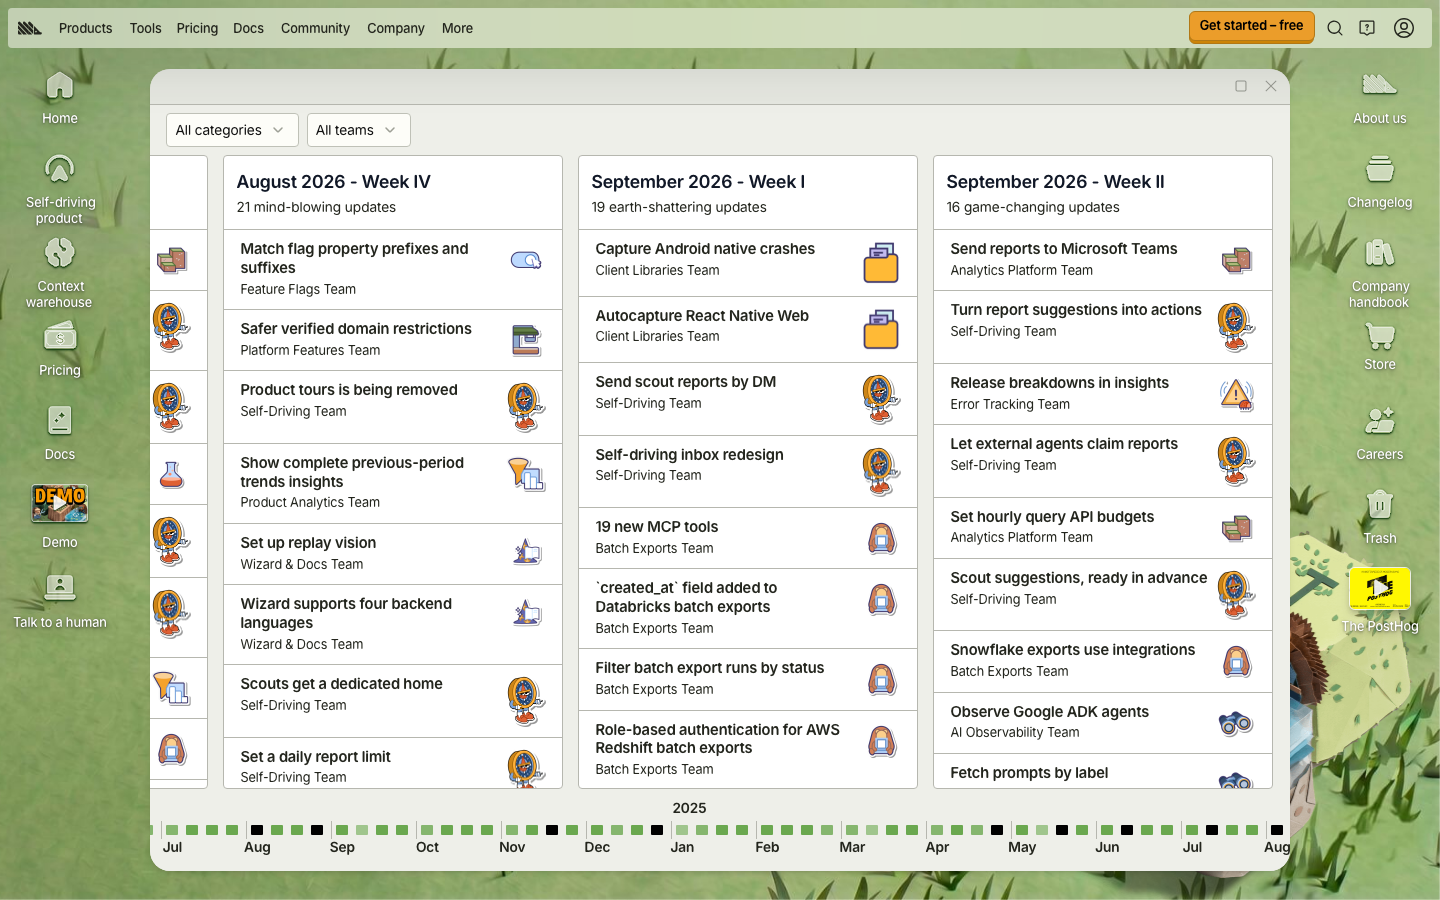
Task: Open 'Let external agents claim reports' update
Action: (x=1103, y=461)
